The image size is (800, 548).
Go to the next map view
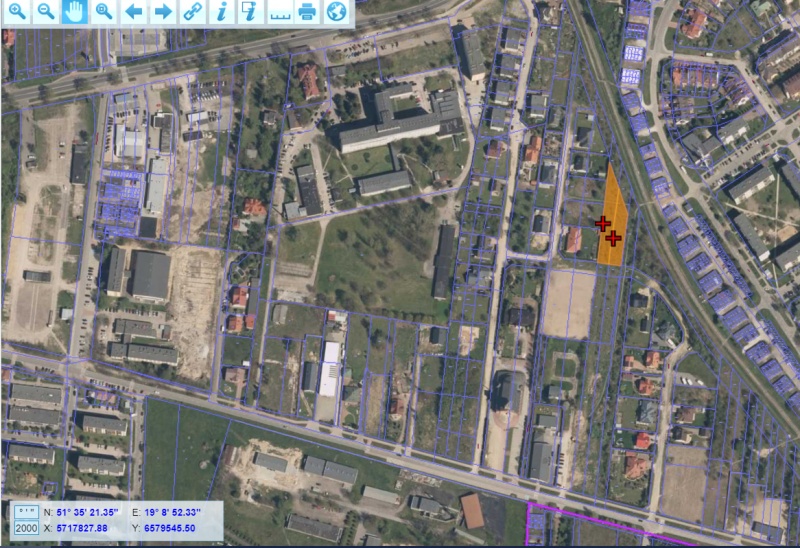click(163, 11)
